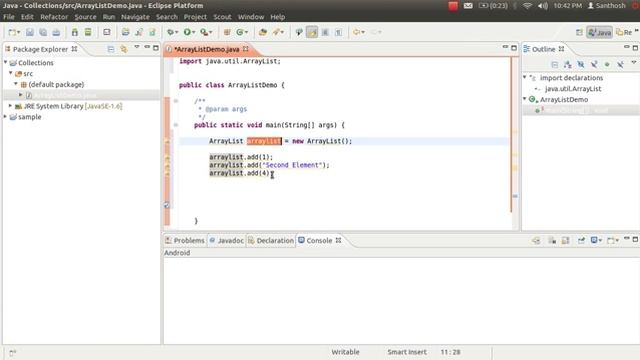The width and height of the screenshot is (640, 360).
Task: Click the Run button green icon
Action: 187,32
